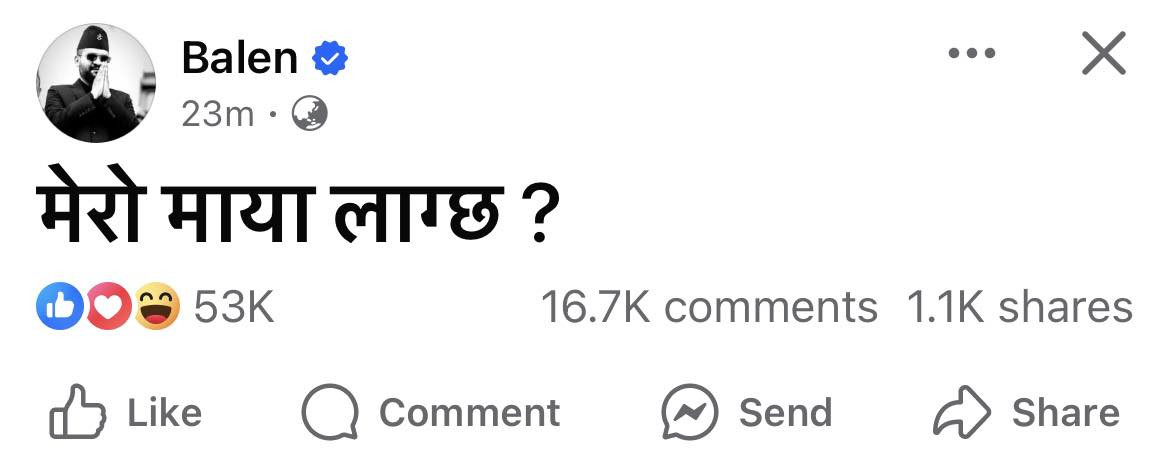
Task: Open the 16.7K comments list
Action: tap(708, 307)
